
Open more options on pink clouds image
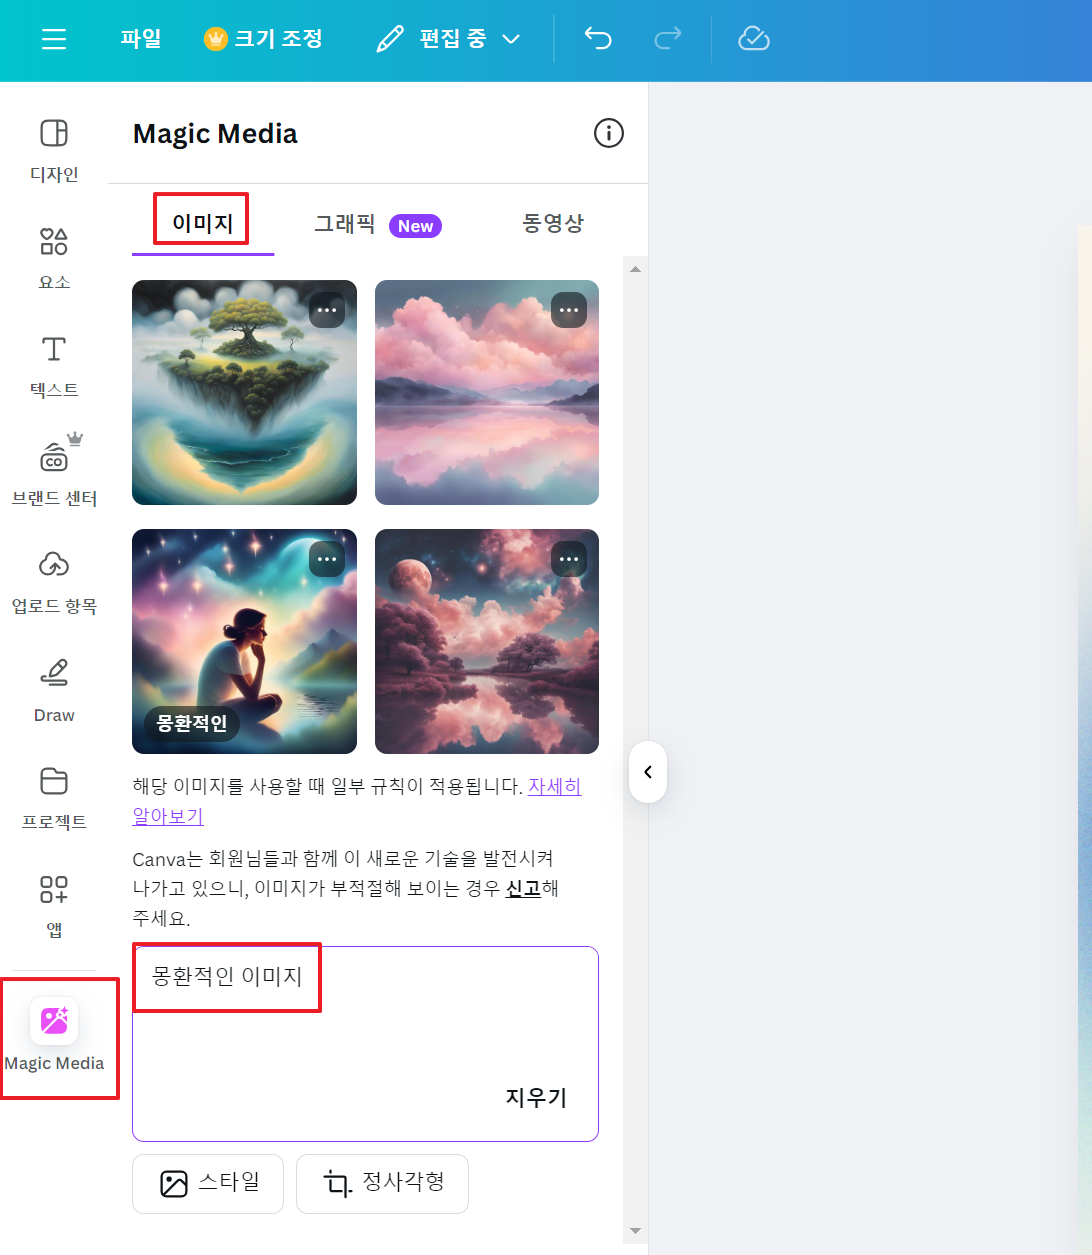pos(569,310)
